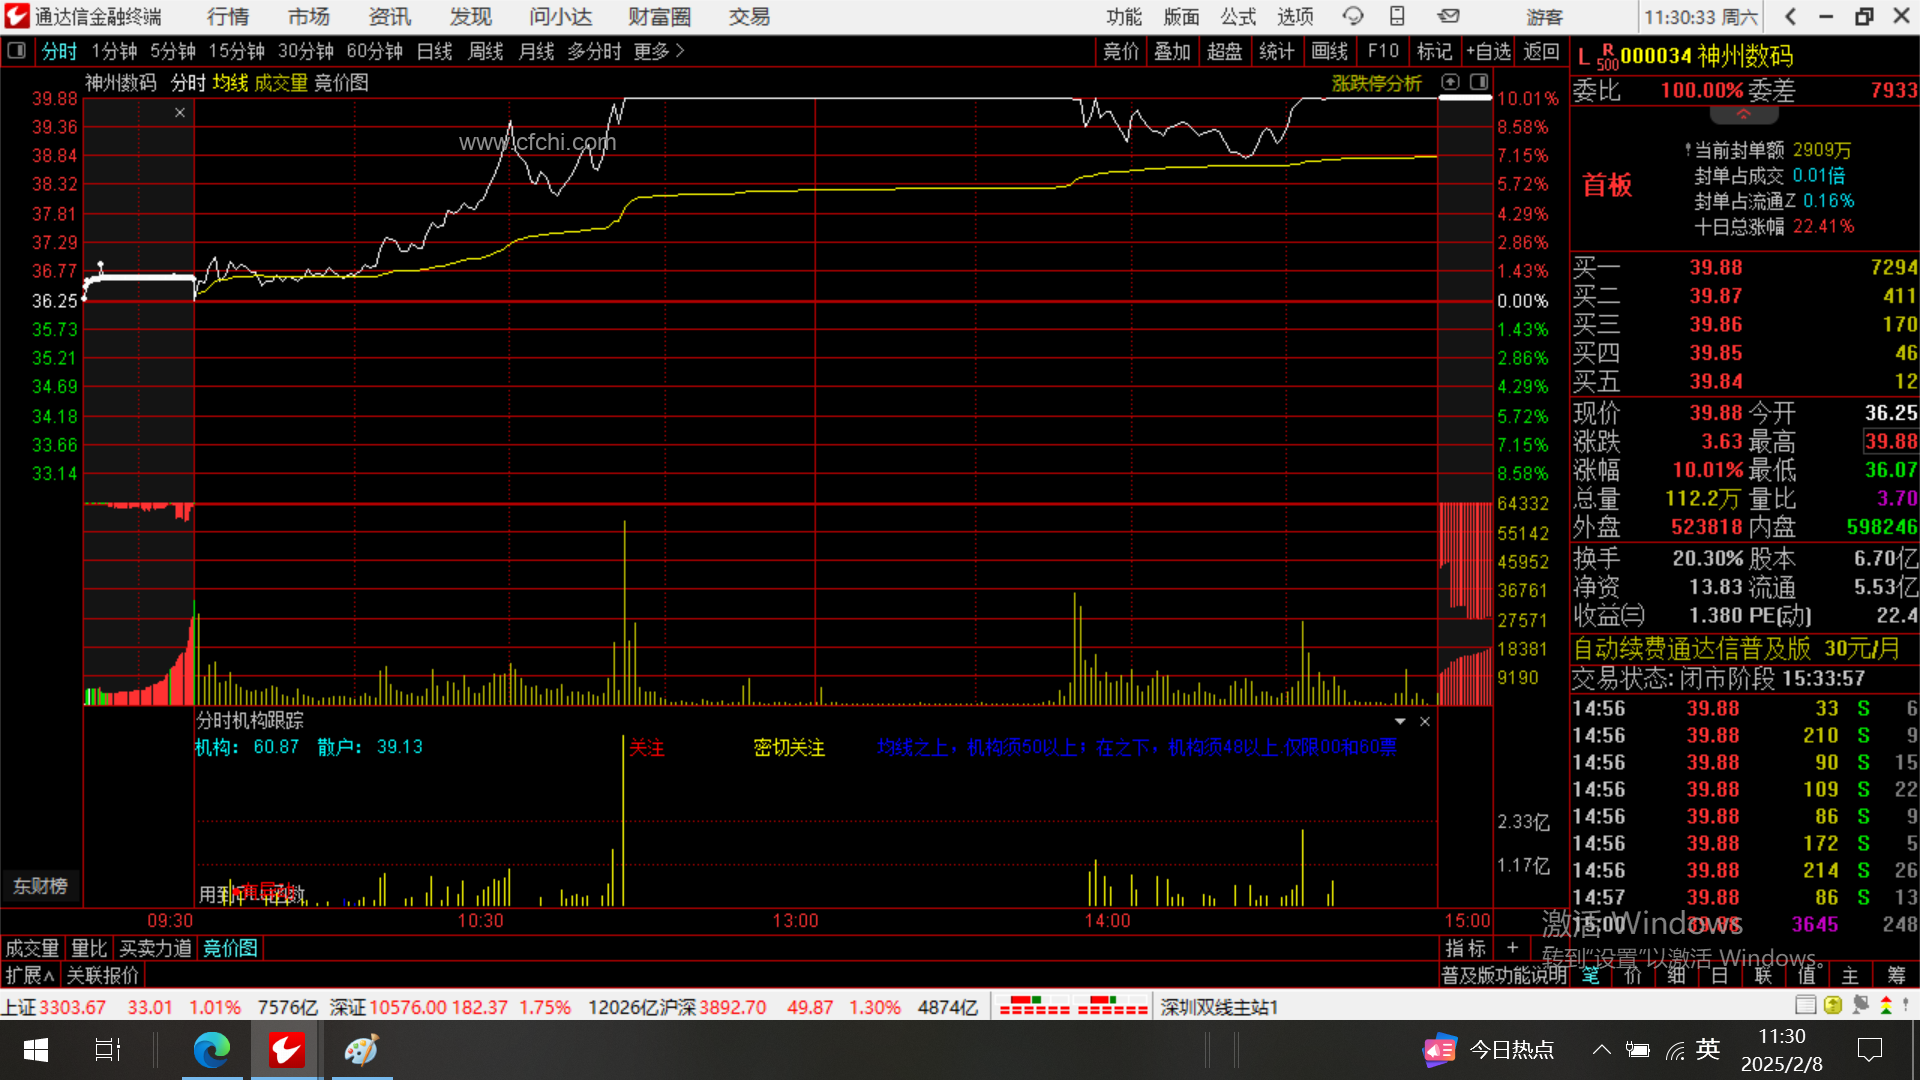
Task: Click the back arrow icon in title bar
Action: (x=1790, y=16)
